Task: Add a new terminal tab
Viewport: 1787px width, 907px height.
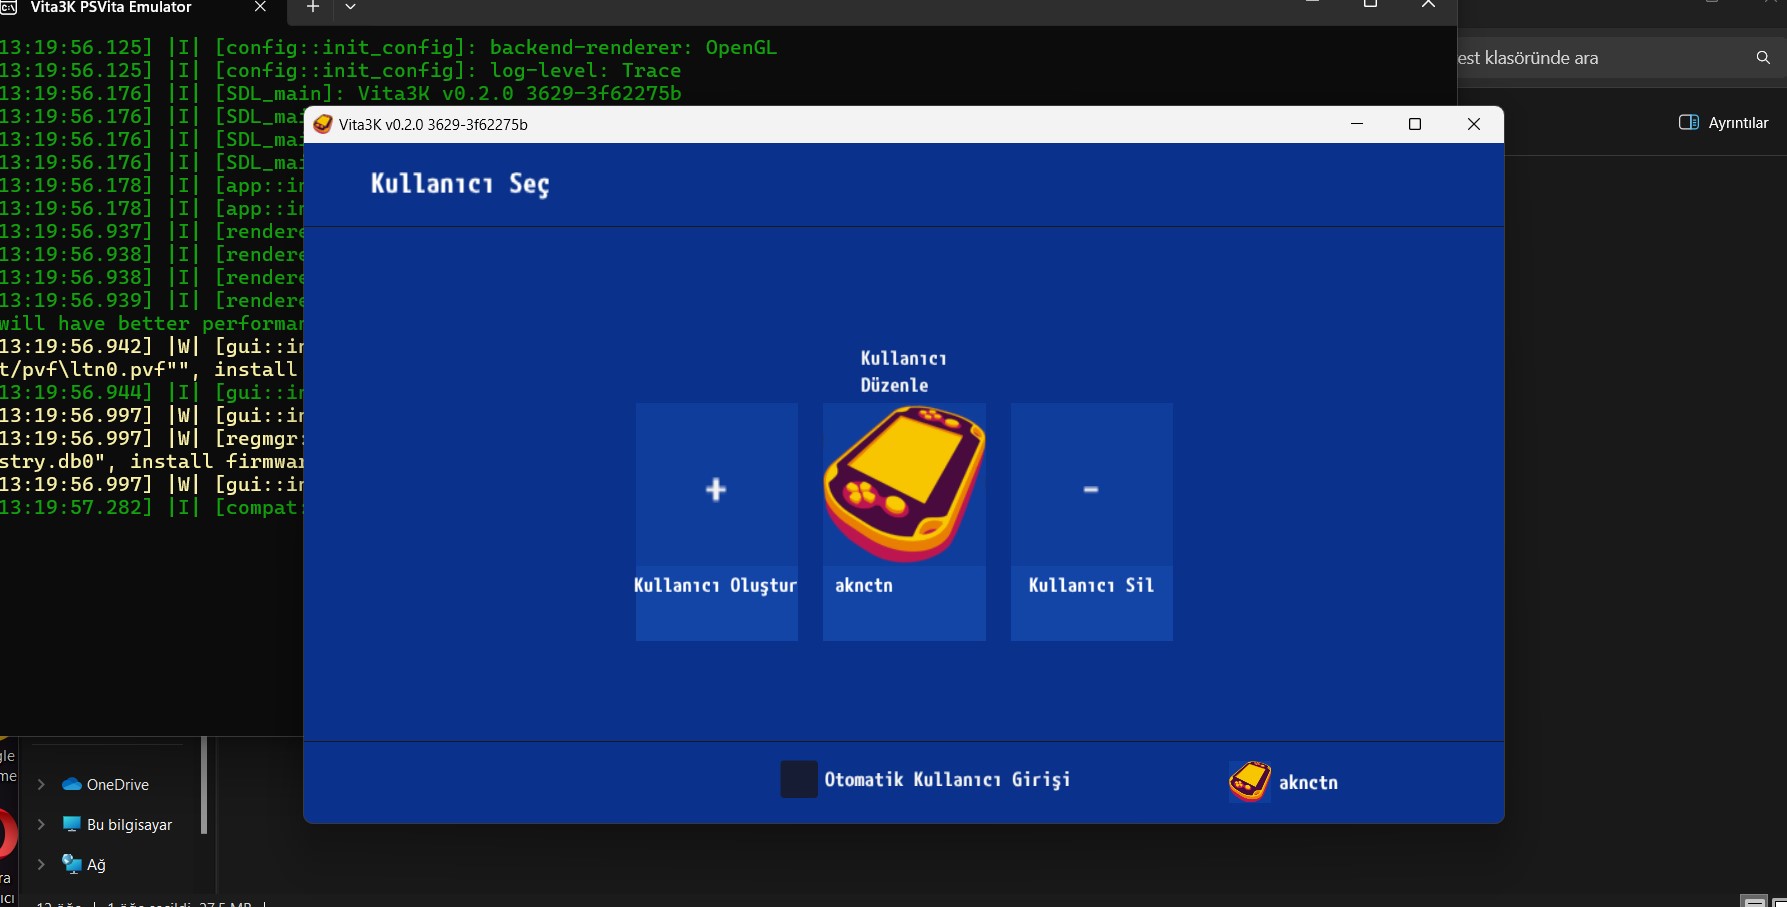Action: [x=312, y=7]
